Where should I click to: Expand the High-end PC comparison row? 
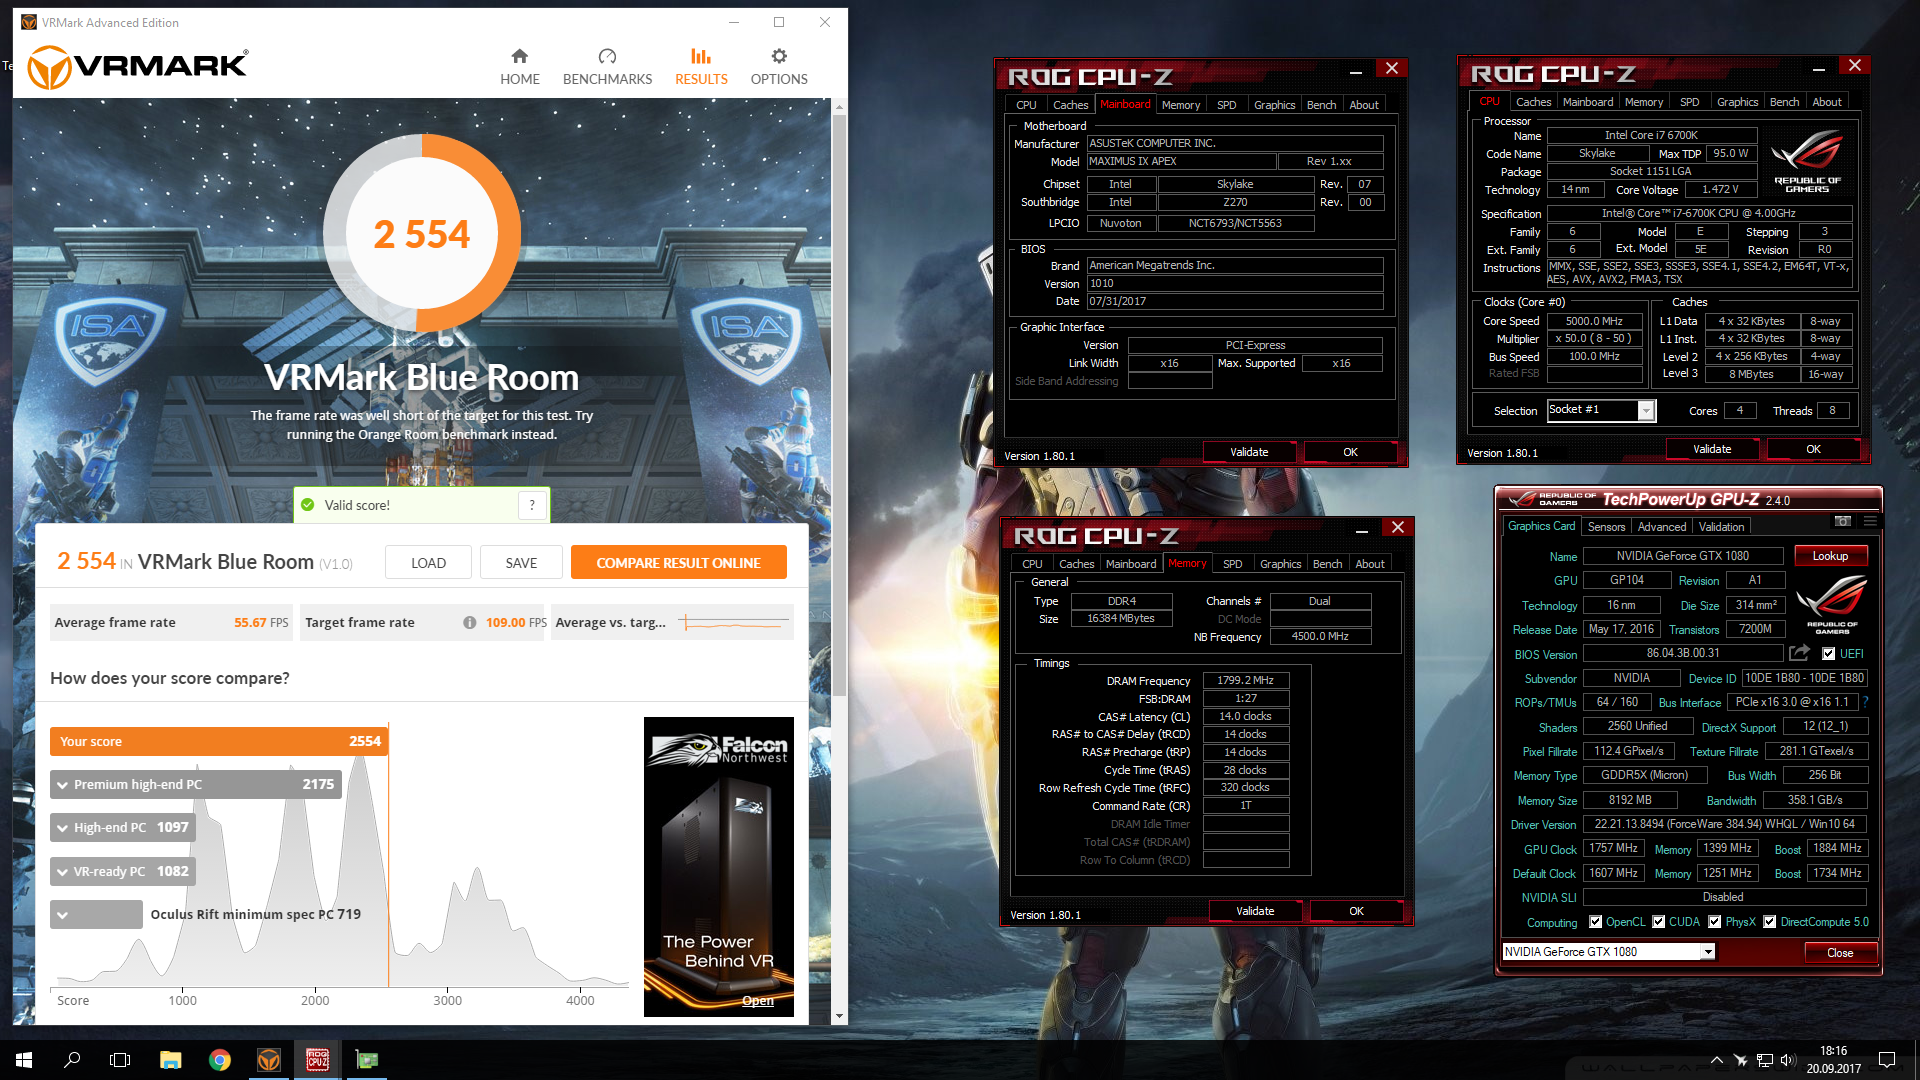[x=62, y=828]
